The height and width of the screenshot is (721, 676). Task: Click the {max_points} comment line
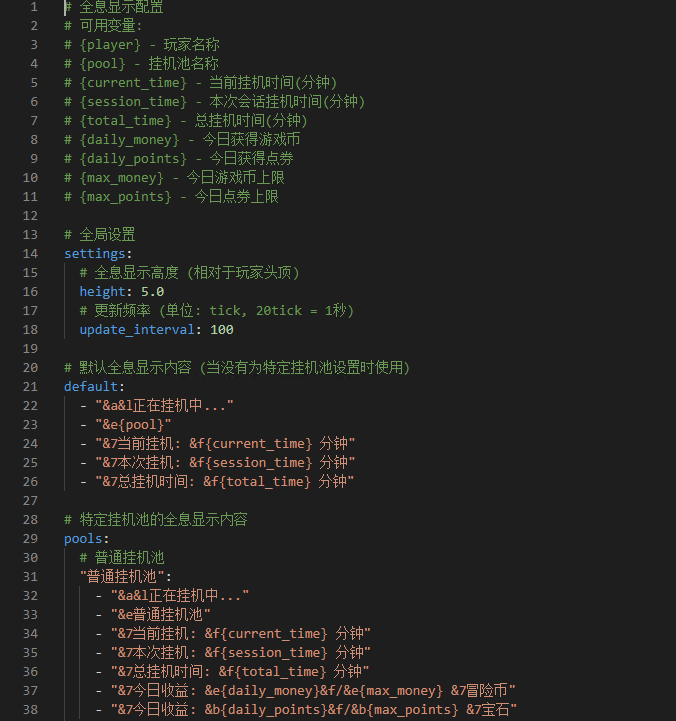(171, 197)
